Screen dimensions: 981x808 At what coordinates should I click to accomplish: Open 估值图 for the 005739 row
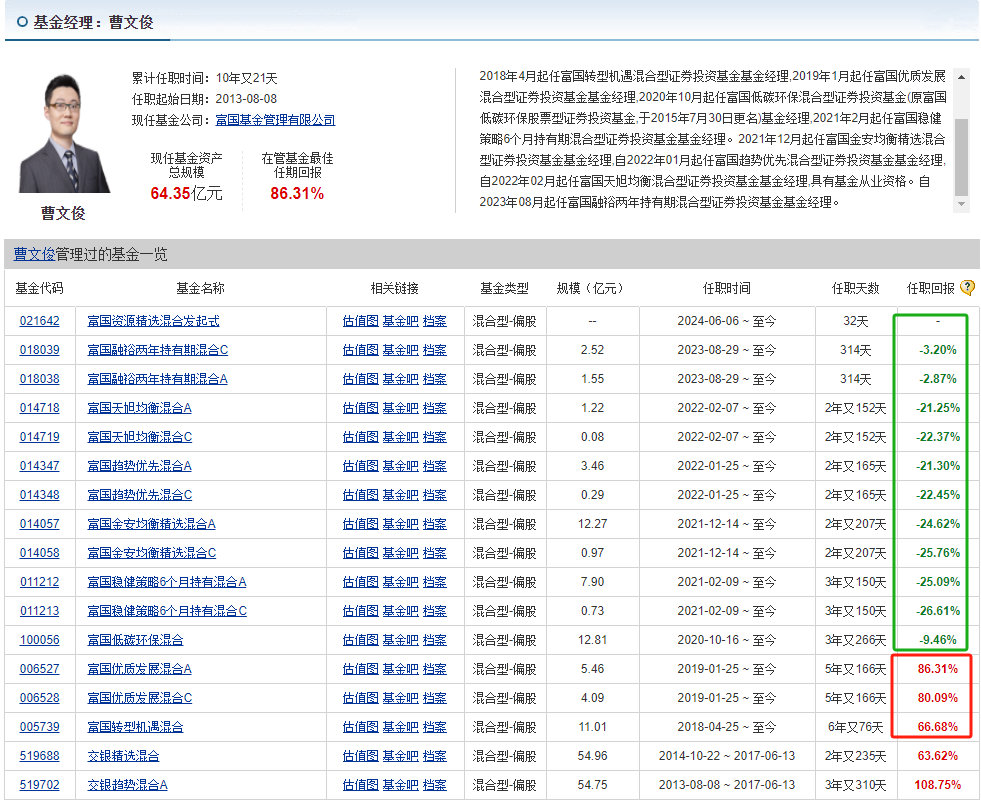(360, 727)
